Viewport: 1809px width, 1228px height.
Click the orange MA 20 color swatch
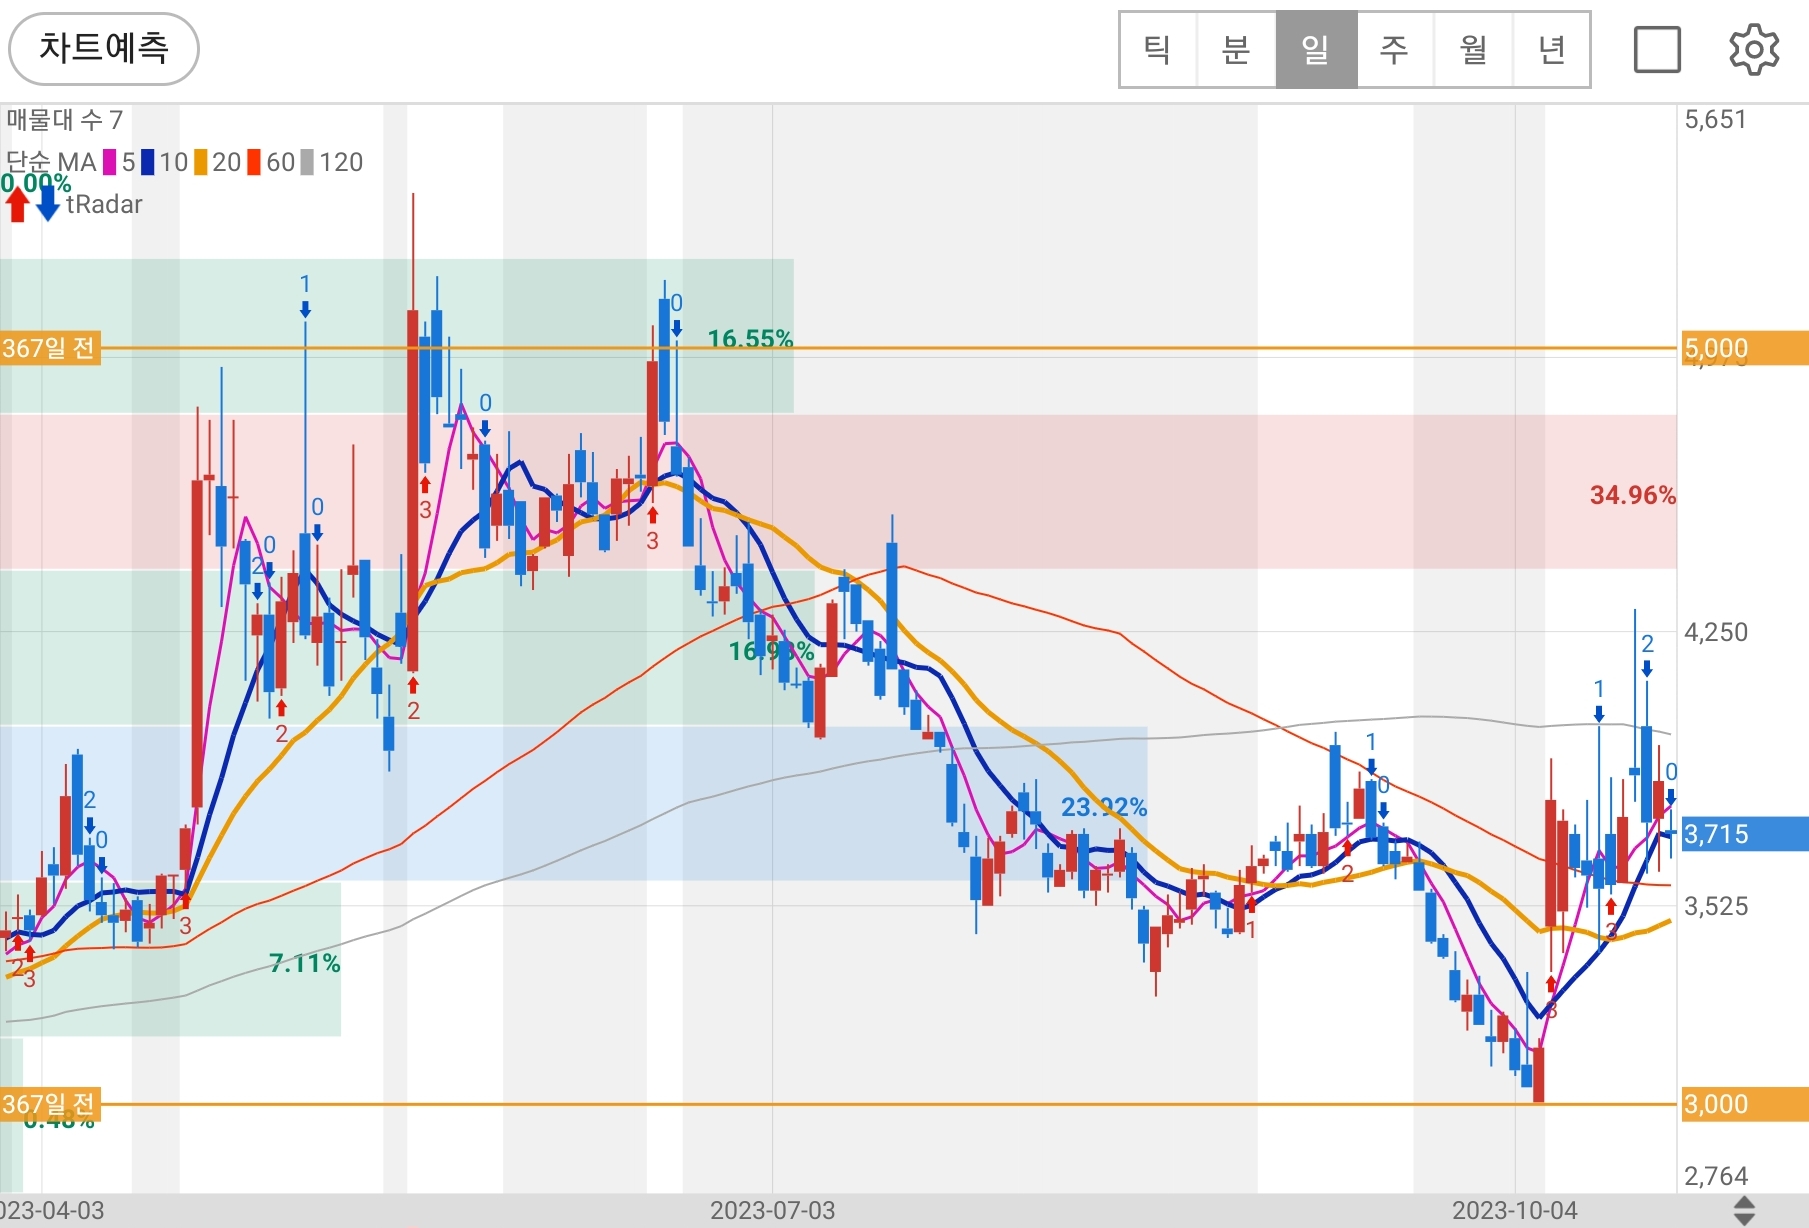coord(201,162)
